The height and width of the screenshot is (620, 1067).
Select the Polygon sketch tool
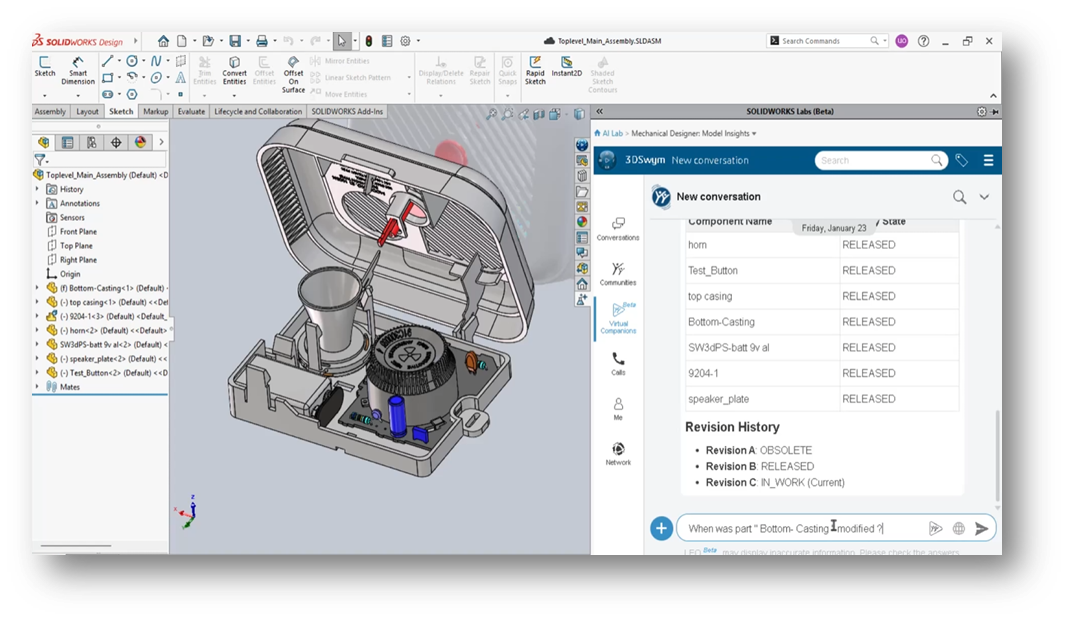(x=132, y=94)
